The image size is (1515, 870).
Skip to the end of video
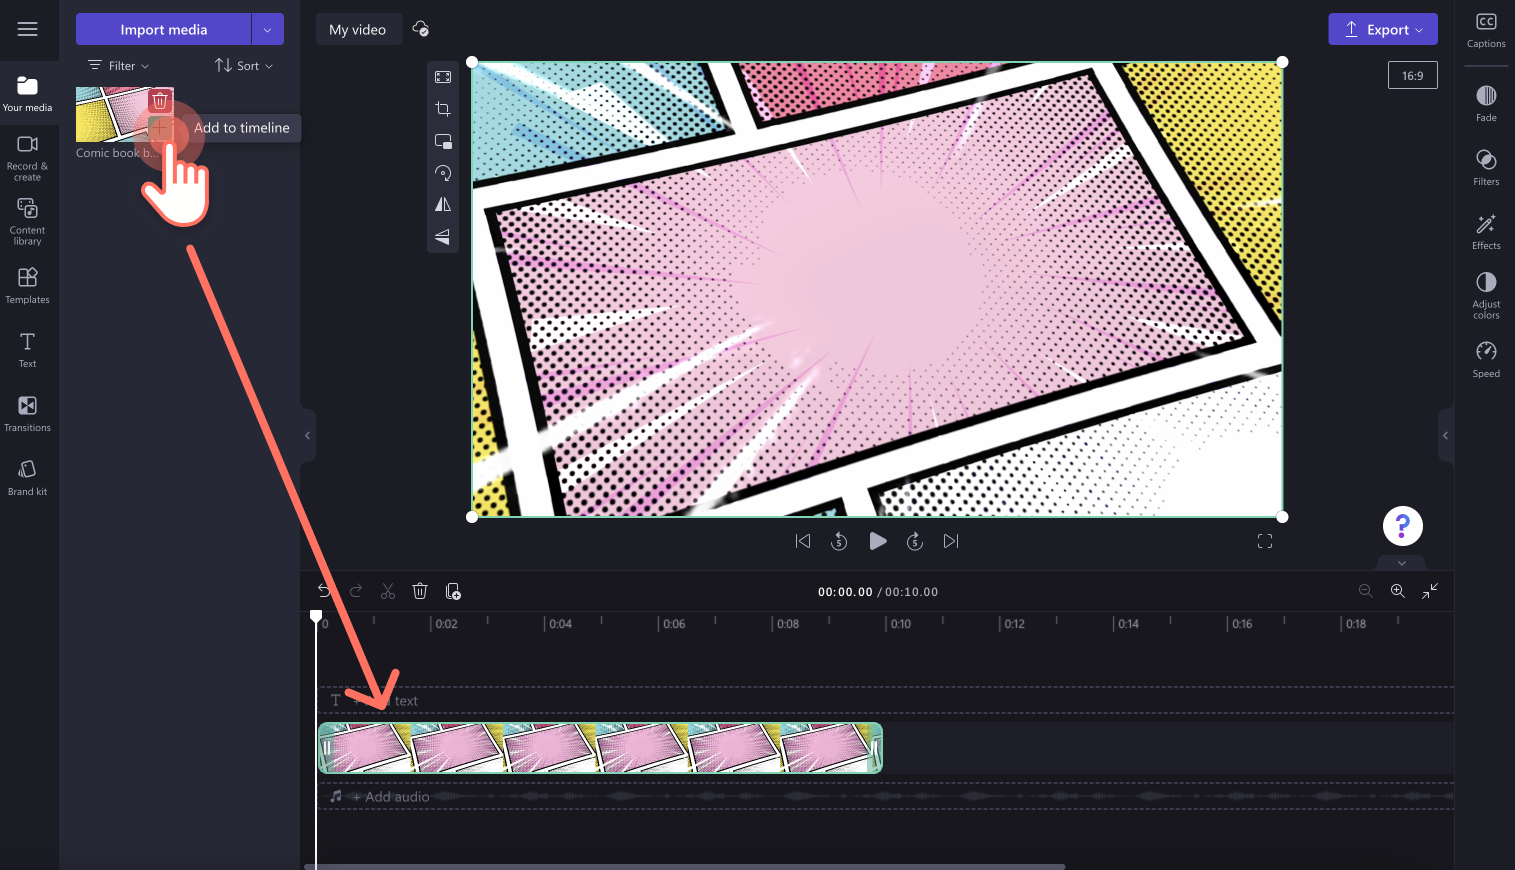click(951, 541)
